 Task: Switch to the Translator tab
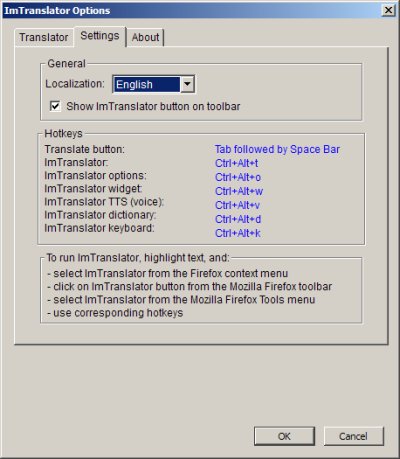[44, 37]
